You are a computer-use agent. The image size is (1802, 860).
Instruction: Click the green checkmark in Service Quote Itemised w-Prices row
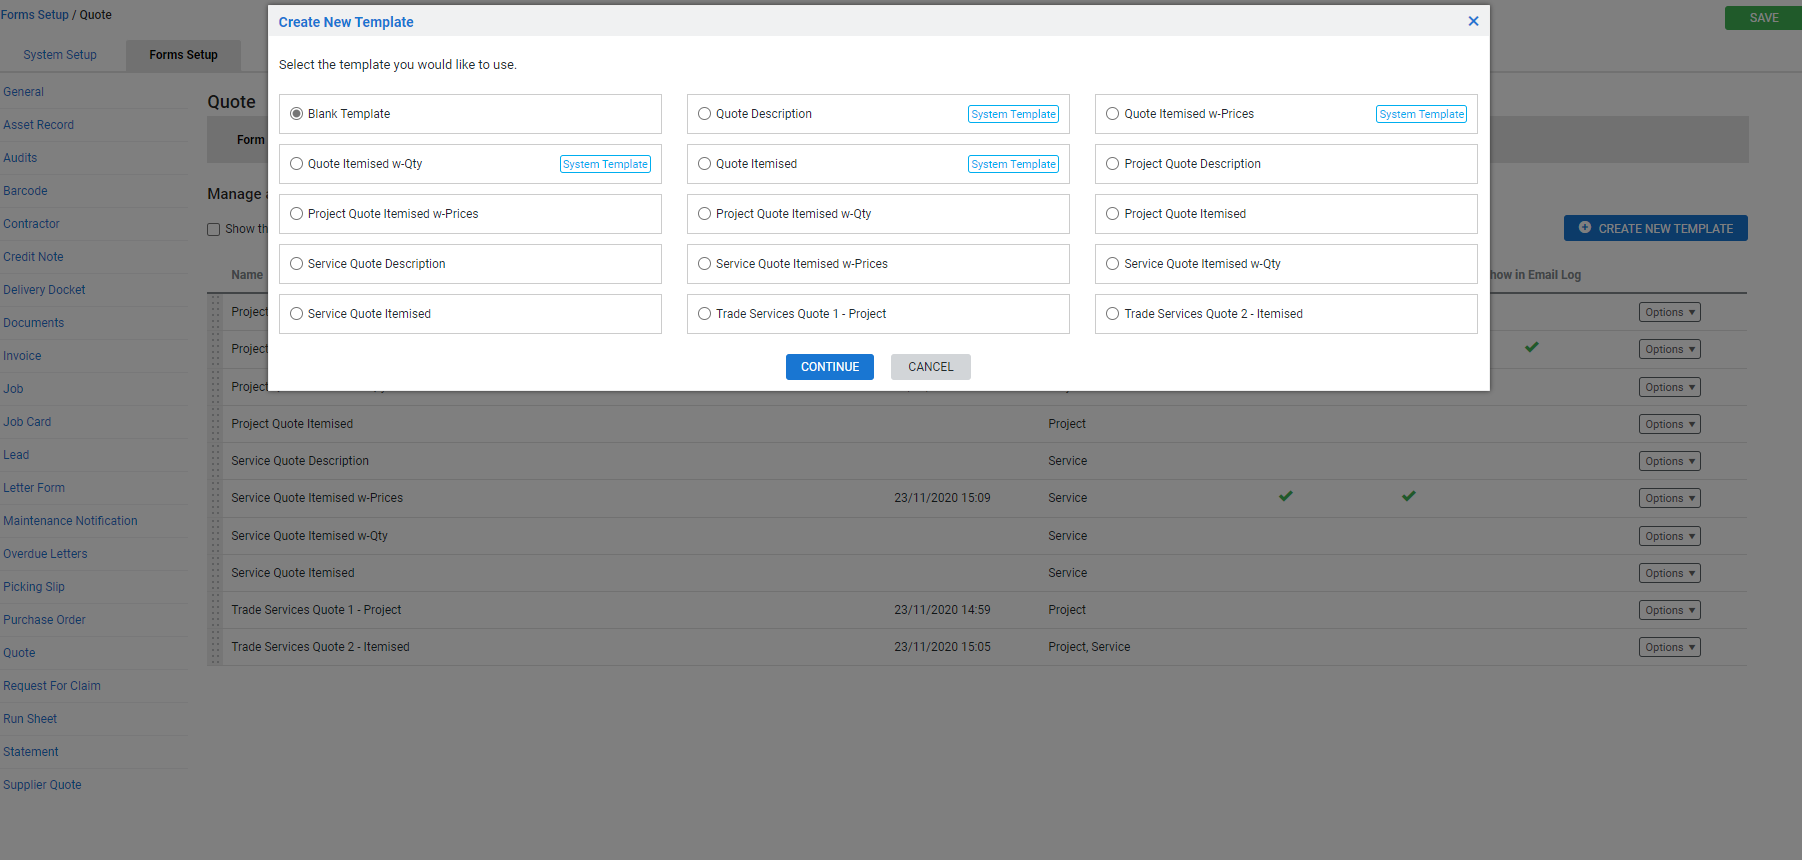(x=1285, y=496)
